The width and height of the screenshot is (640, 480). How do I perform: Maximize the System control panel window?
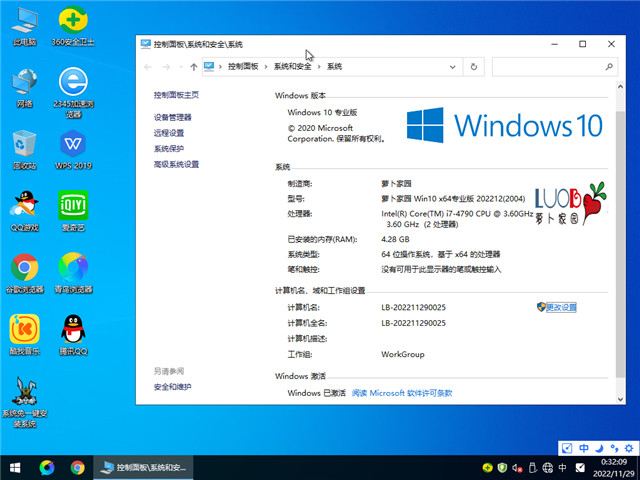pyautogui.click(x=582, y=44)
